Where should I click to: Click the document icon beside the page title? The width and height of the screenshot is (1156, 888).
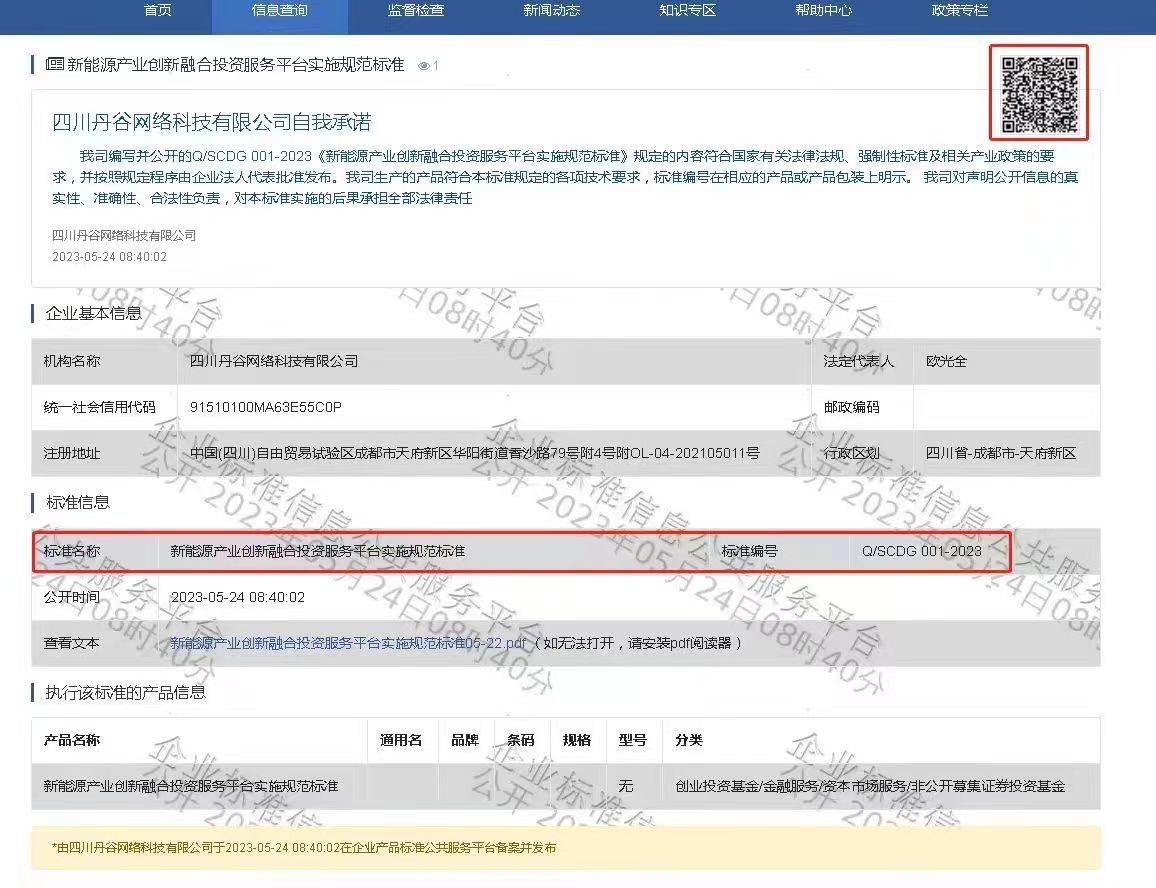click(x=55, y=64)
